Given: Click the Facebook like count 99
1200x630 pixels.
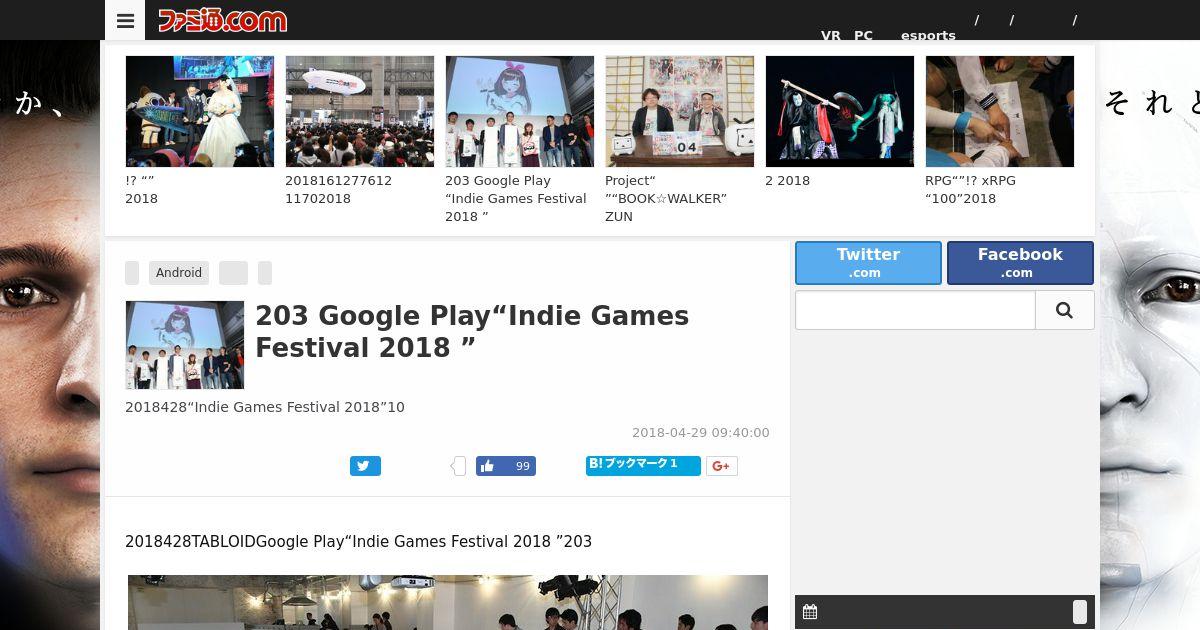Looking at the screenshot, I should (x=522, y=466).
